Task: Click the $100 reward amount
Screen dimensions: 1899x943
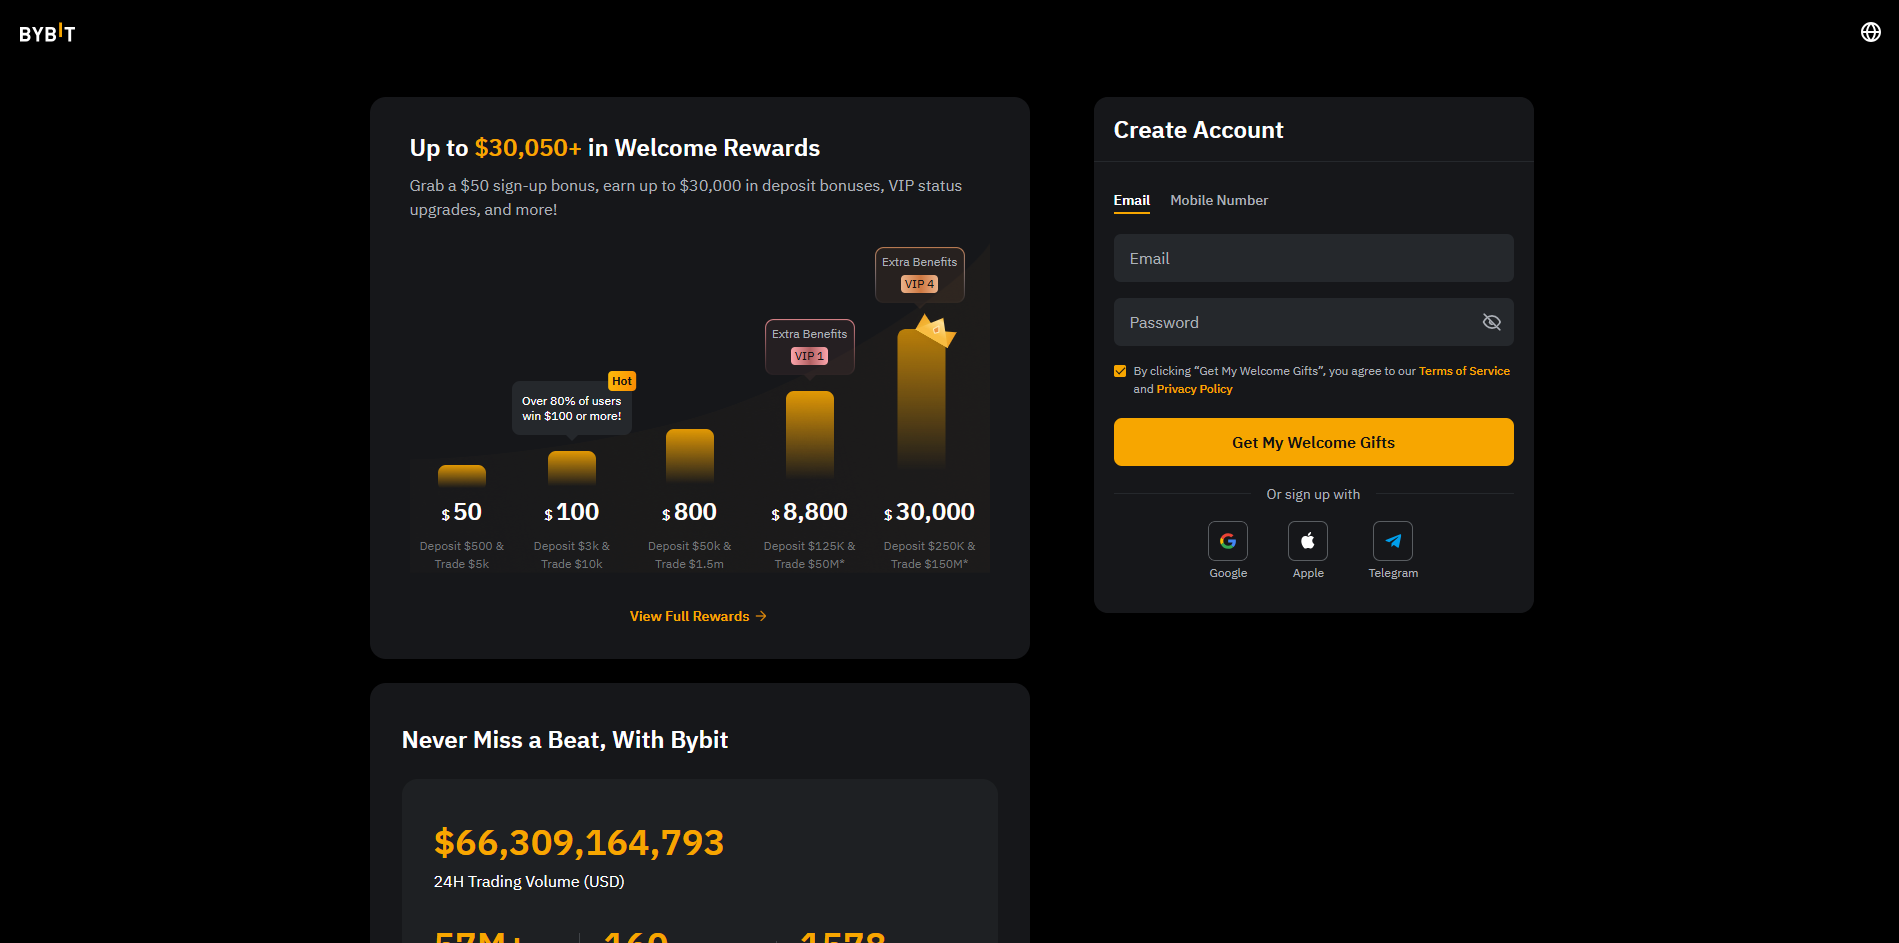Action: (x=571, y=512)
